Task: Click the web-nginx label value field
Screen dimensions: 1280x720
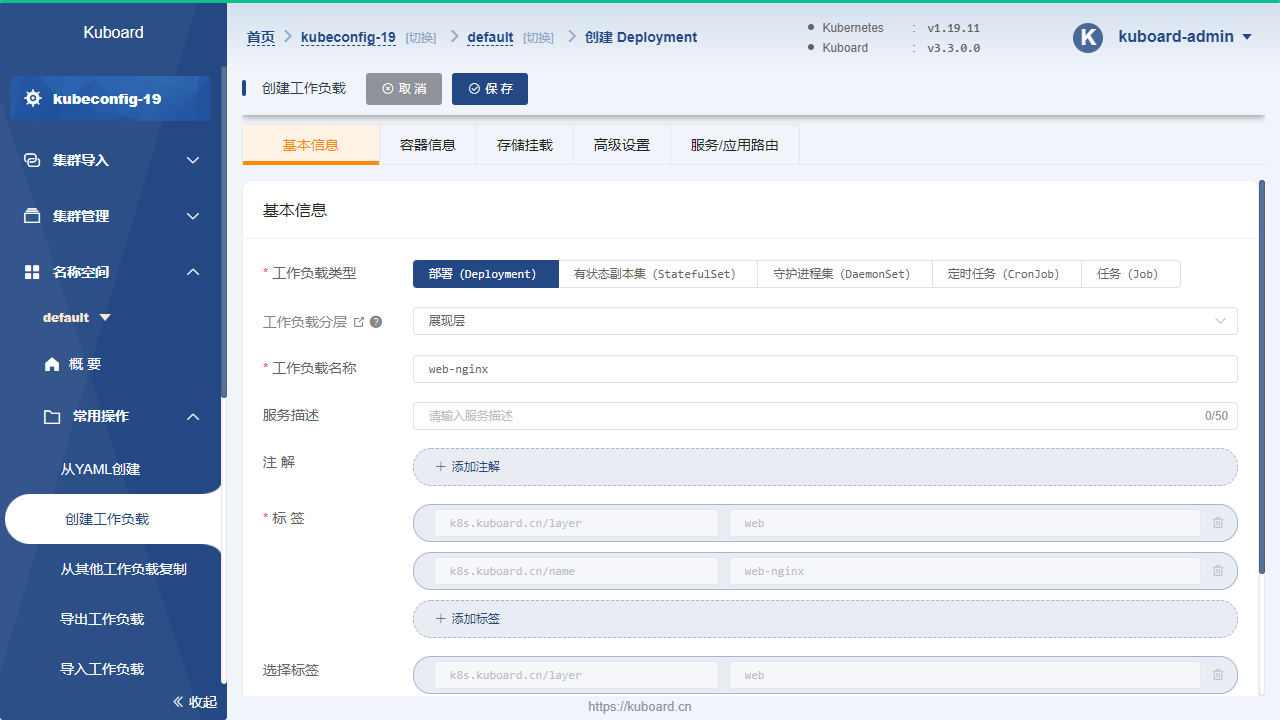Action: tap(965, 571)
